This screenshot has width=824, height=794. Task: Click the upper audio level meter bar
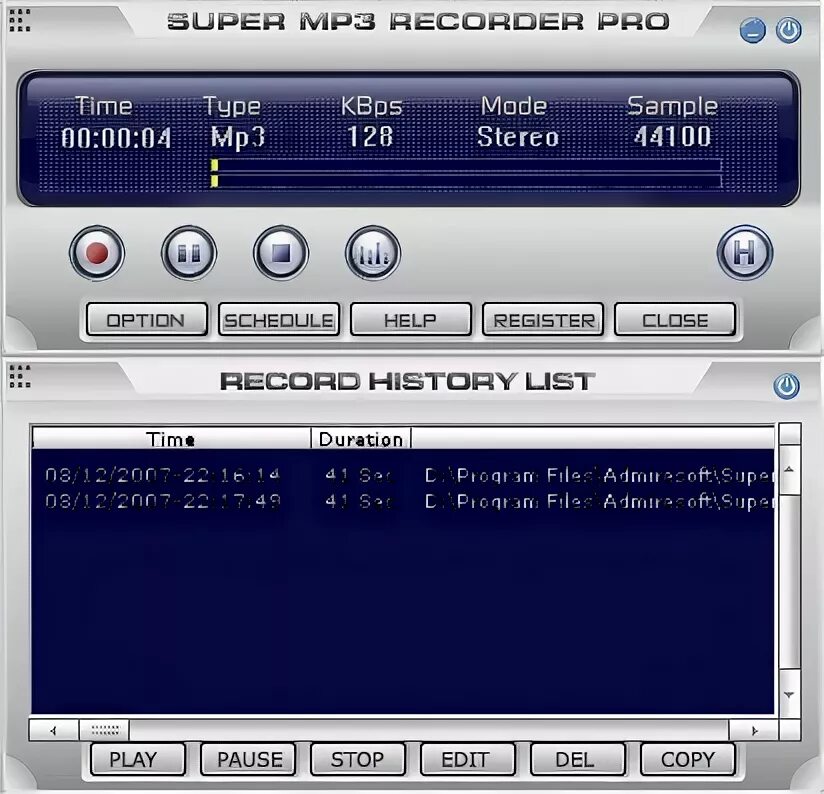(467, 166)
